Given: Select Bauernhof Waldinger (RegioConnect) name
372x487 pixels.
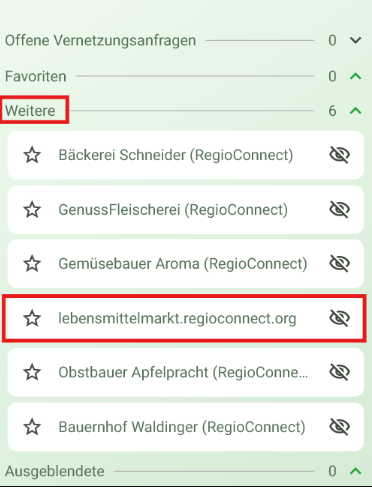Looking at the screenshot, I should pos(182,427).
